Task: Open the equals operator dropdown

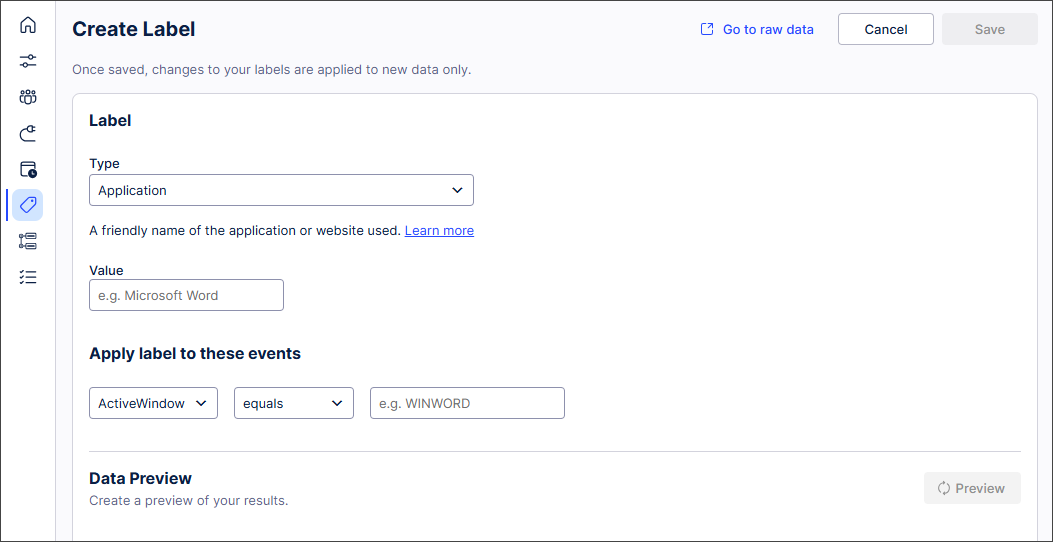Action: point(293,403)
